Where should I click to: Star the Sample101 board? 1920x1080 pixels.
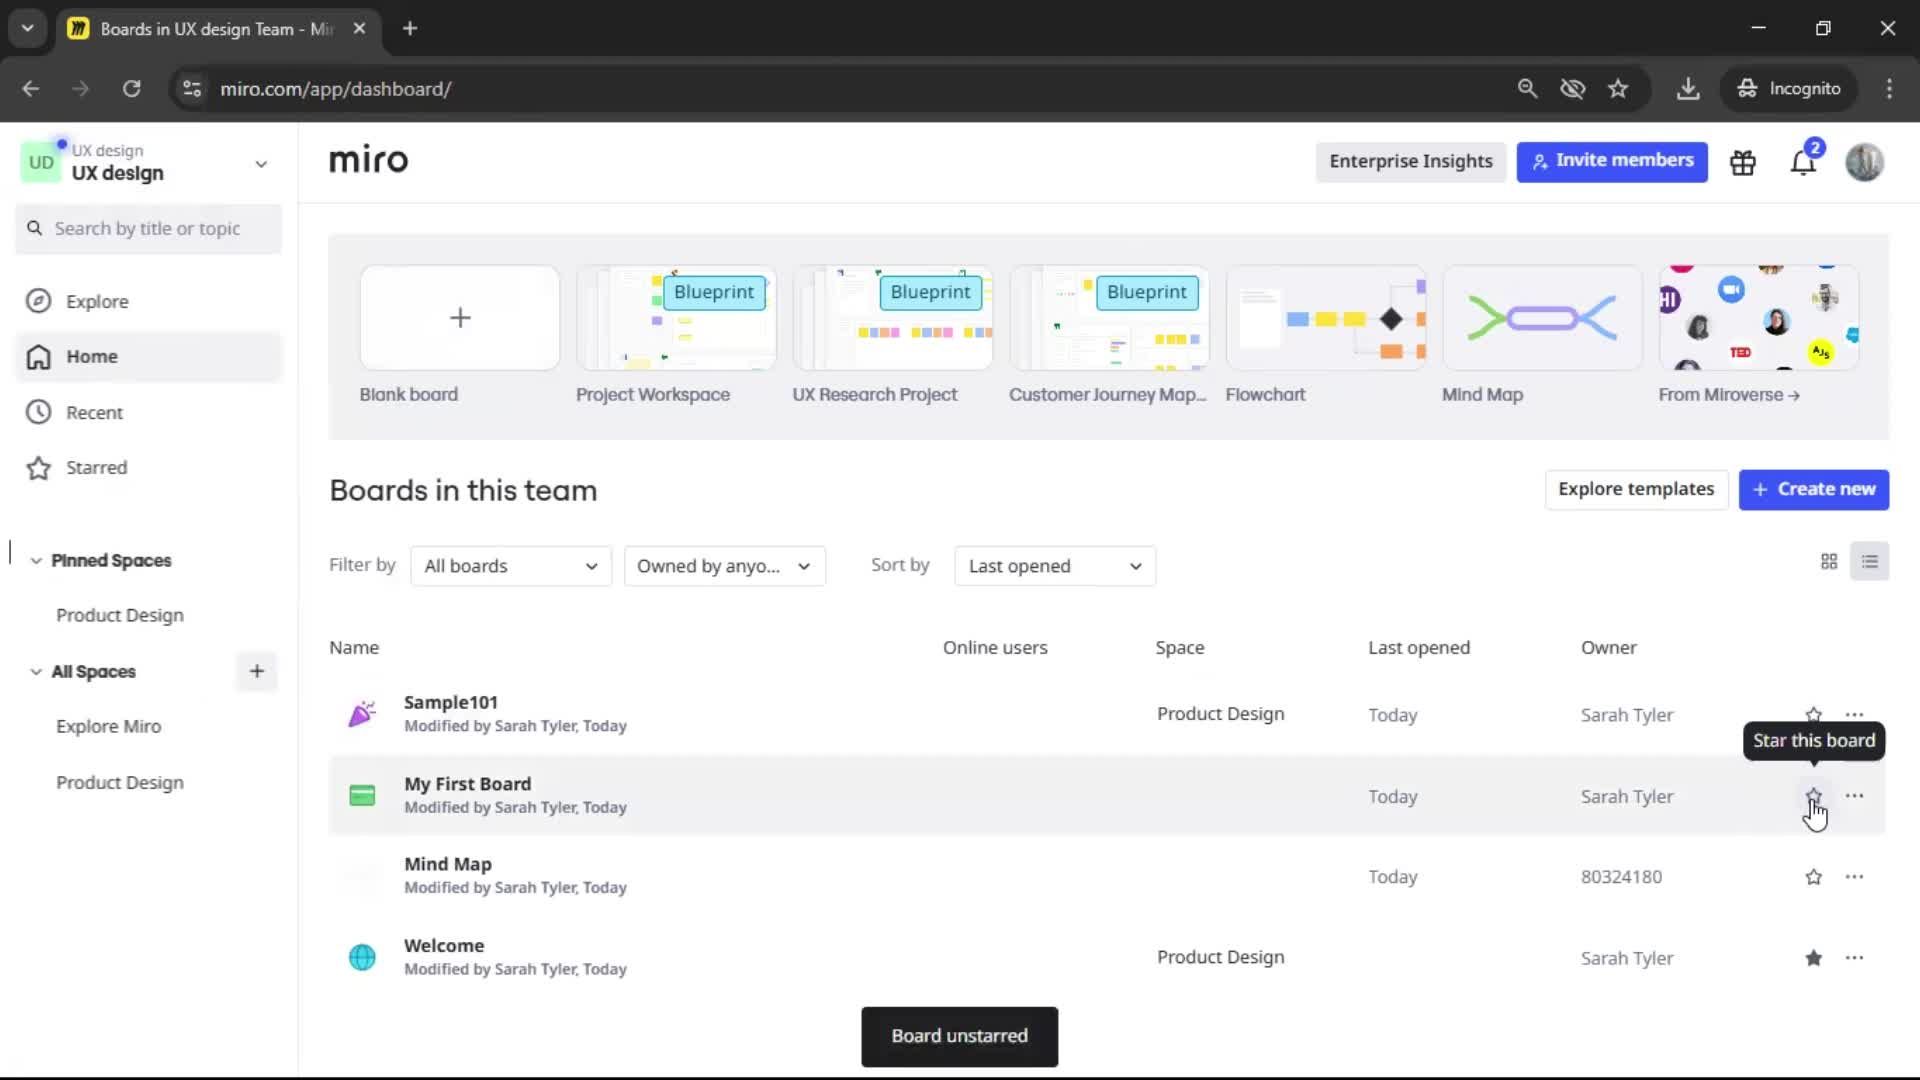[x=1813, y=714]
